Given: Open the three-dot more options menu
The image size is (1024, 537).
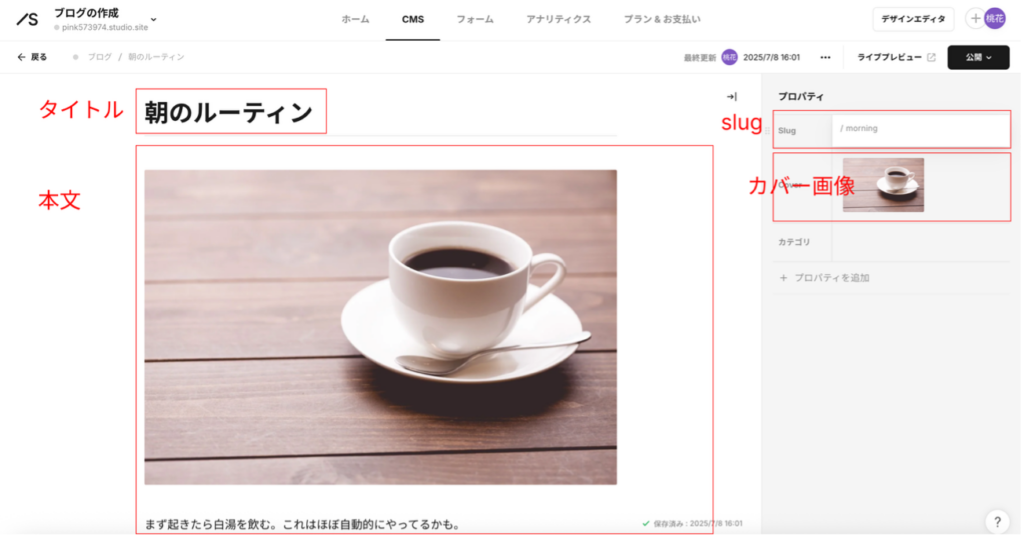Looking at the screenshot, I should click(x=825, y=57).
